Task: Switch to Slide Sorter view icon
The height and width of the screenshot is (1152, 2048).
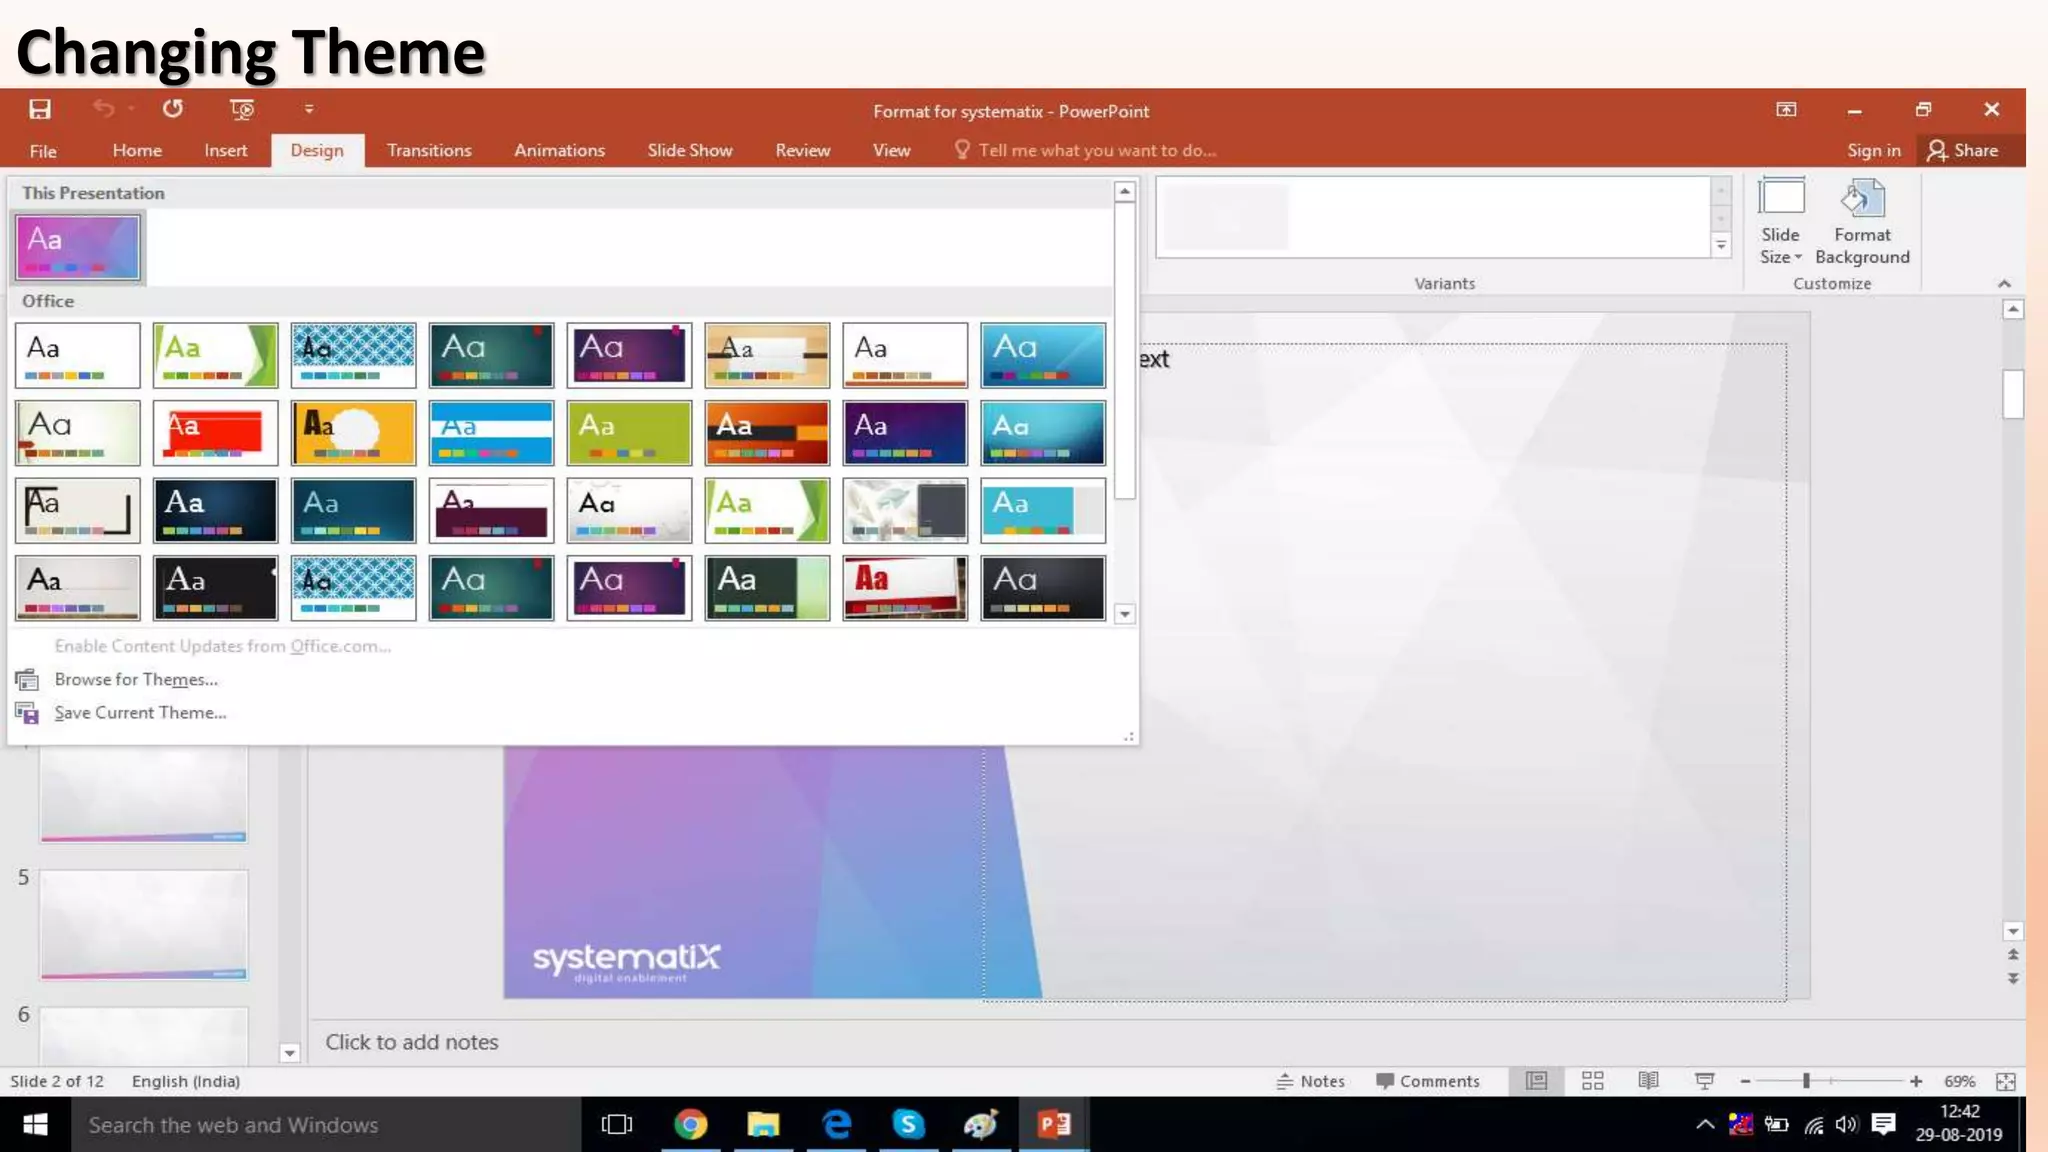Action: point(1593,1081)
